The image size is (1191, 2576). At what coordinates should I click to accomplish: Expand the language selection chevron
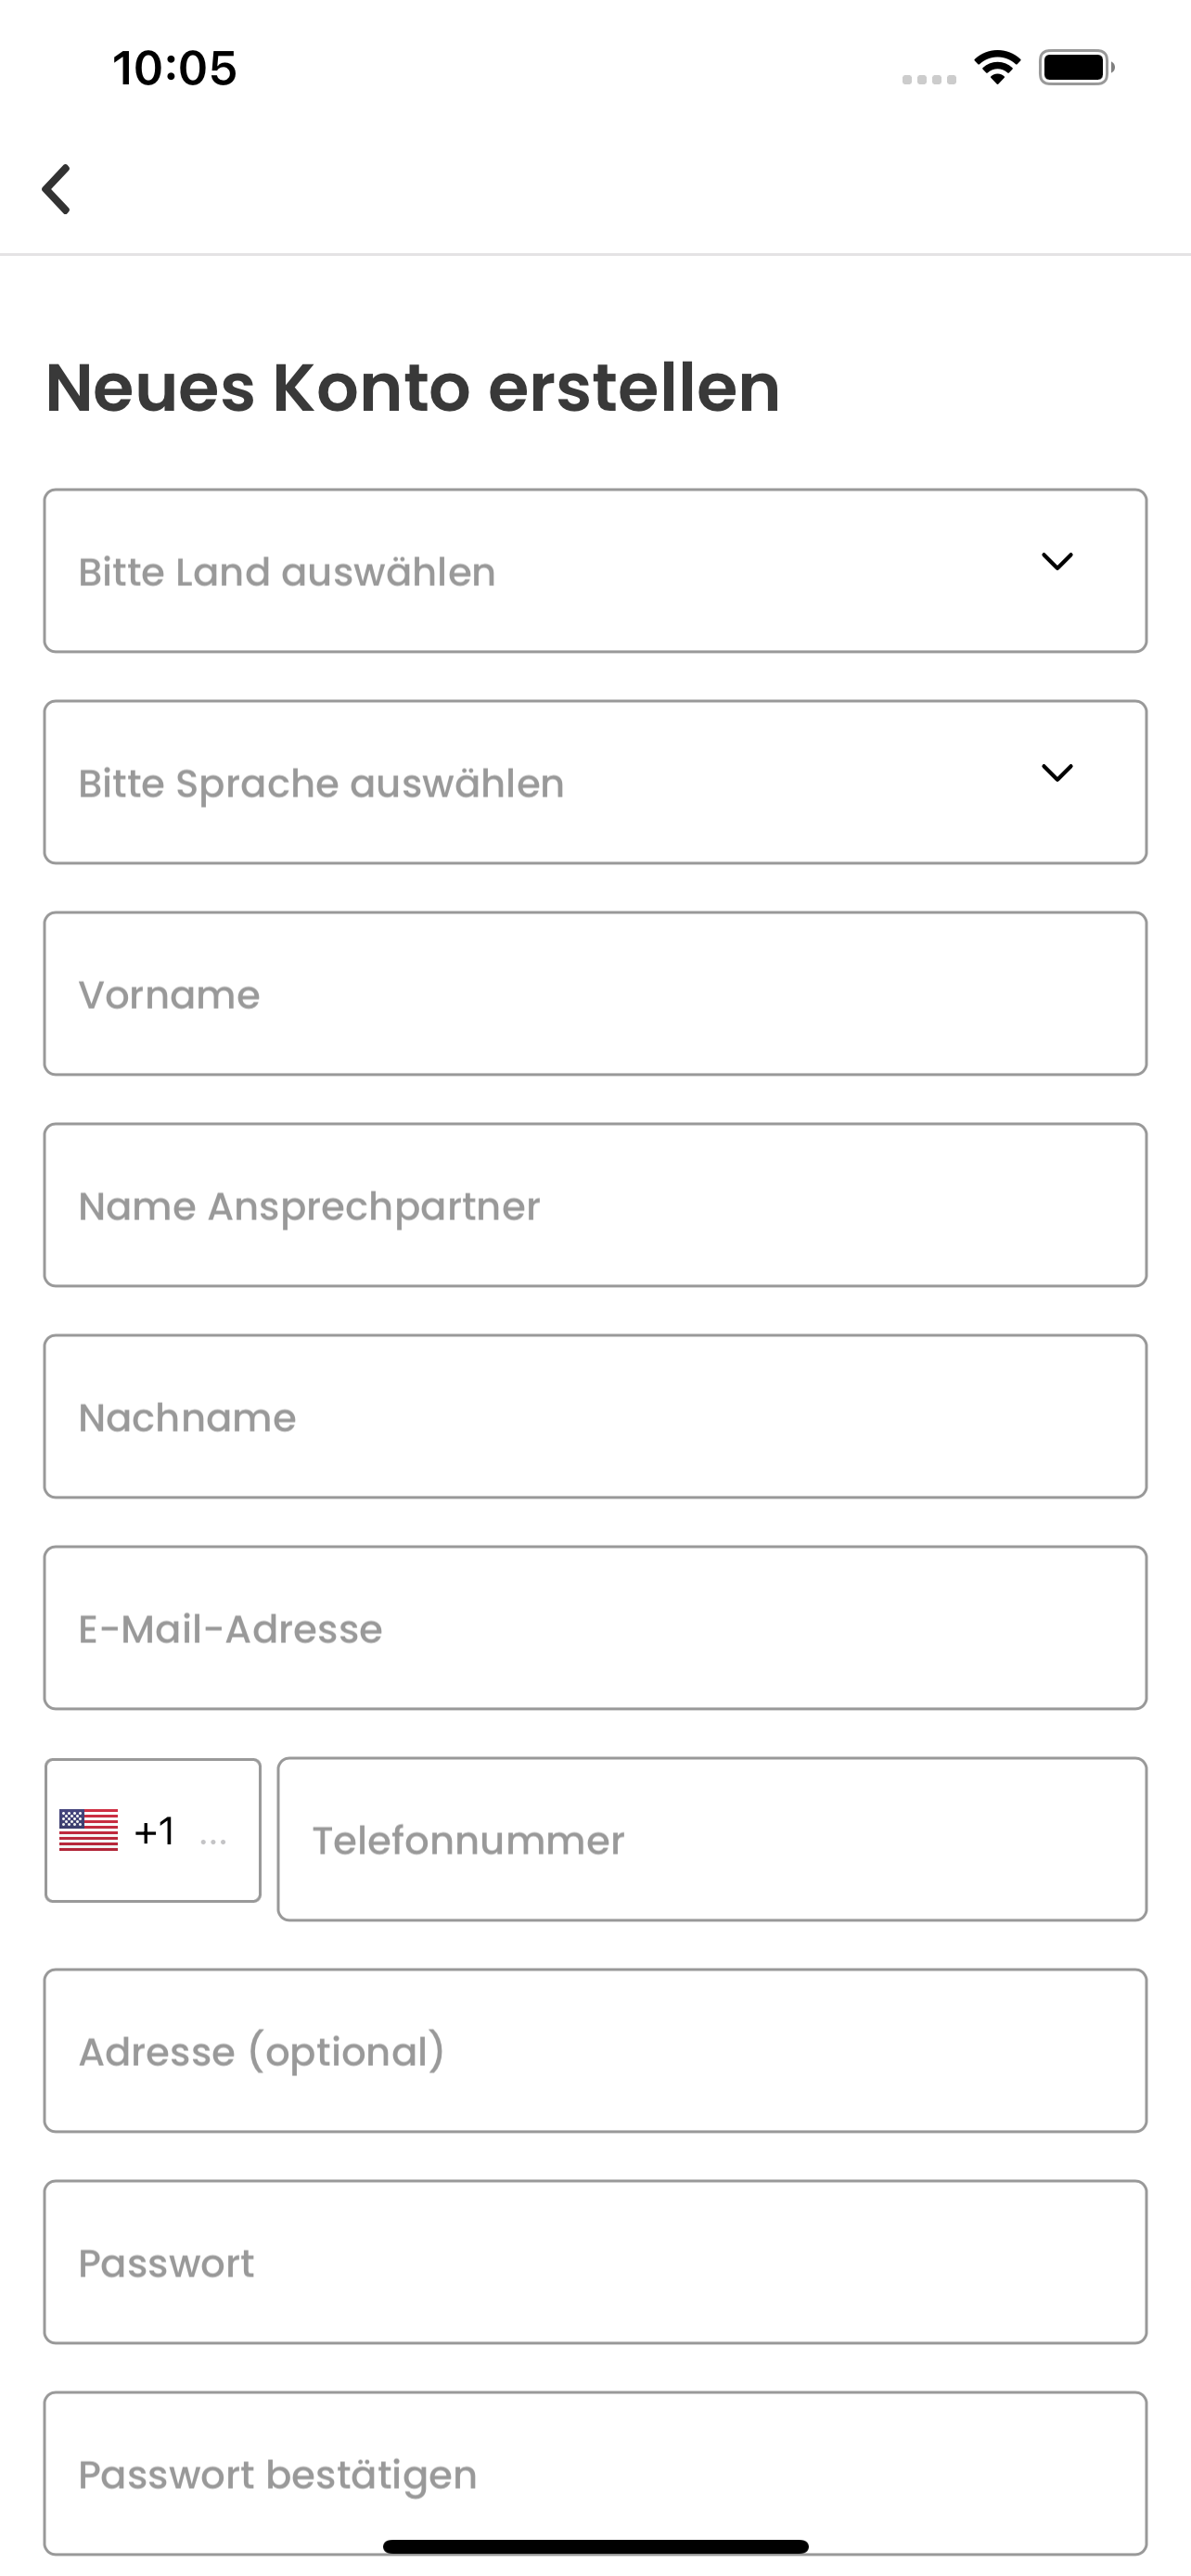[1057, 772]
